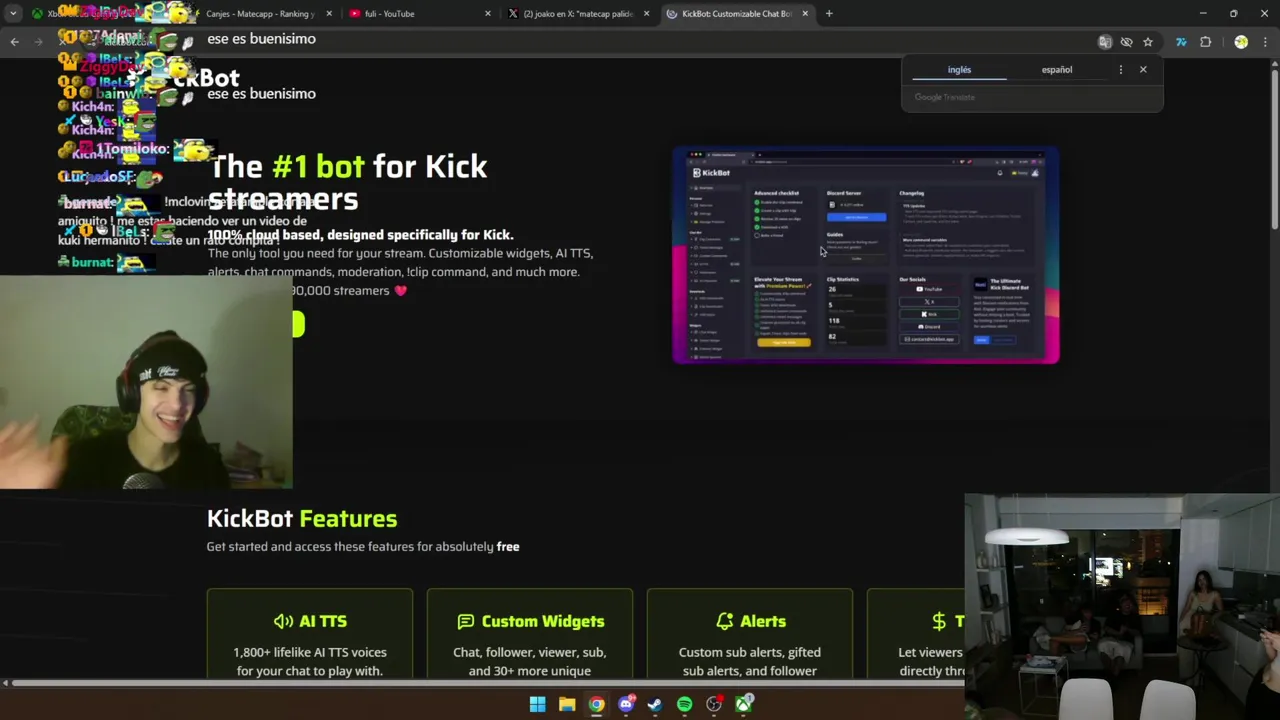Click the Google Translate icon in address bar
1280x720 pixels.
[1105, 42]
